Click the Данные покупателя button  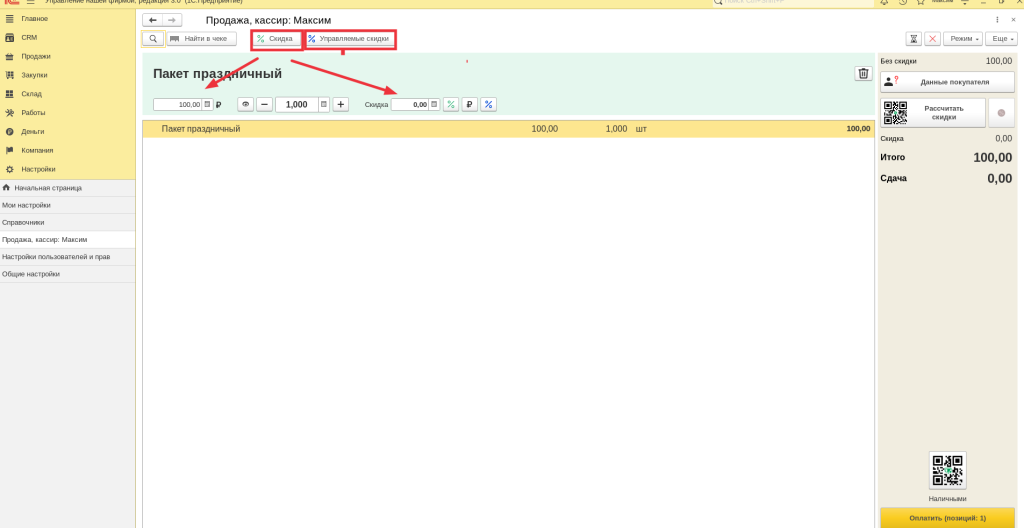click(x=947, y=82)
